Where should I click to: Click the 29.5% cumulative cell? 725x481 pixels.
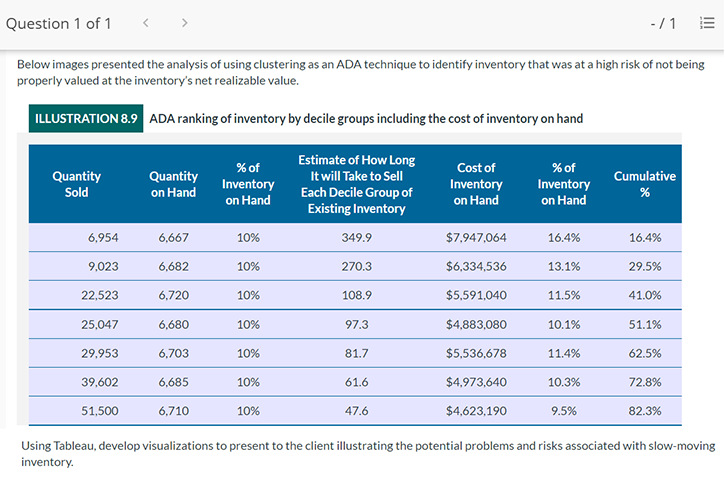tap(644, 267)
